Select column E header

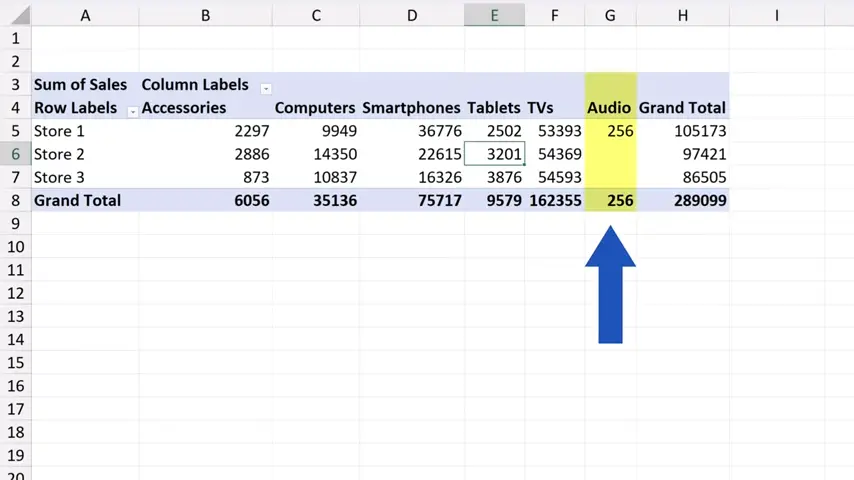pyautogui.click(x=494, y=15)
